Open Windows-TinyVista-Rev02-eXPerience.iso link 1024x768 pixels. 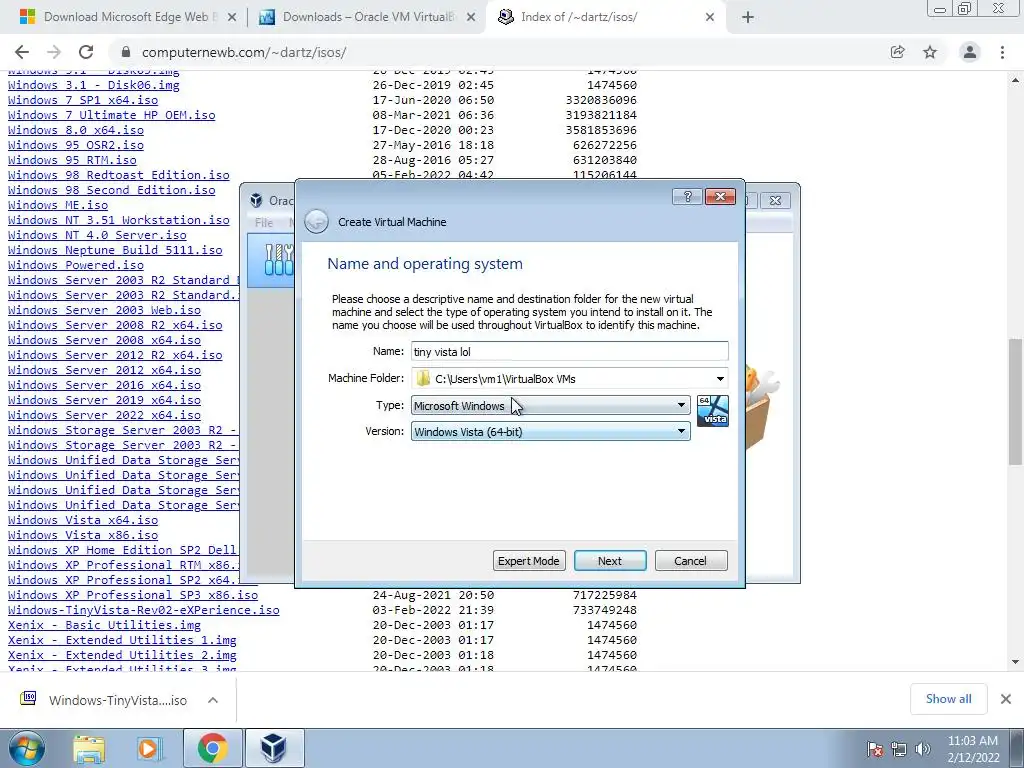(x=144, y=610)
